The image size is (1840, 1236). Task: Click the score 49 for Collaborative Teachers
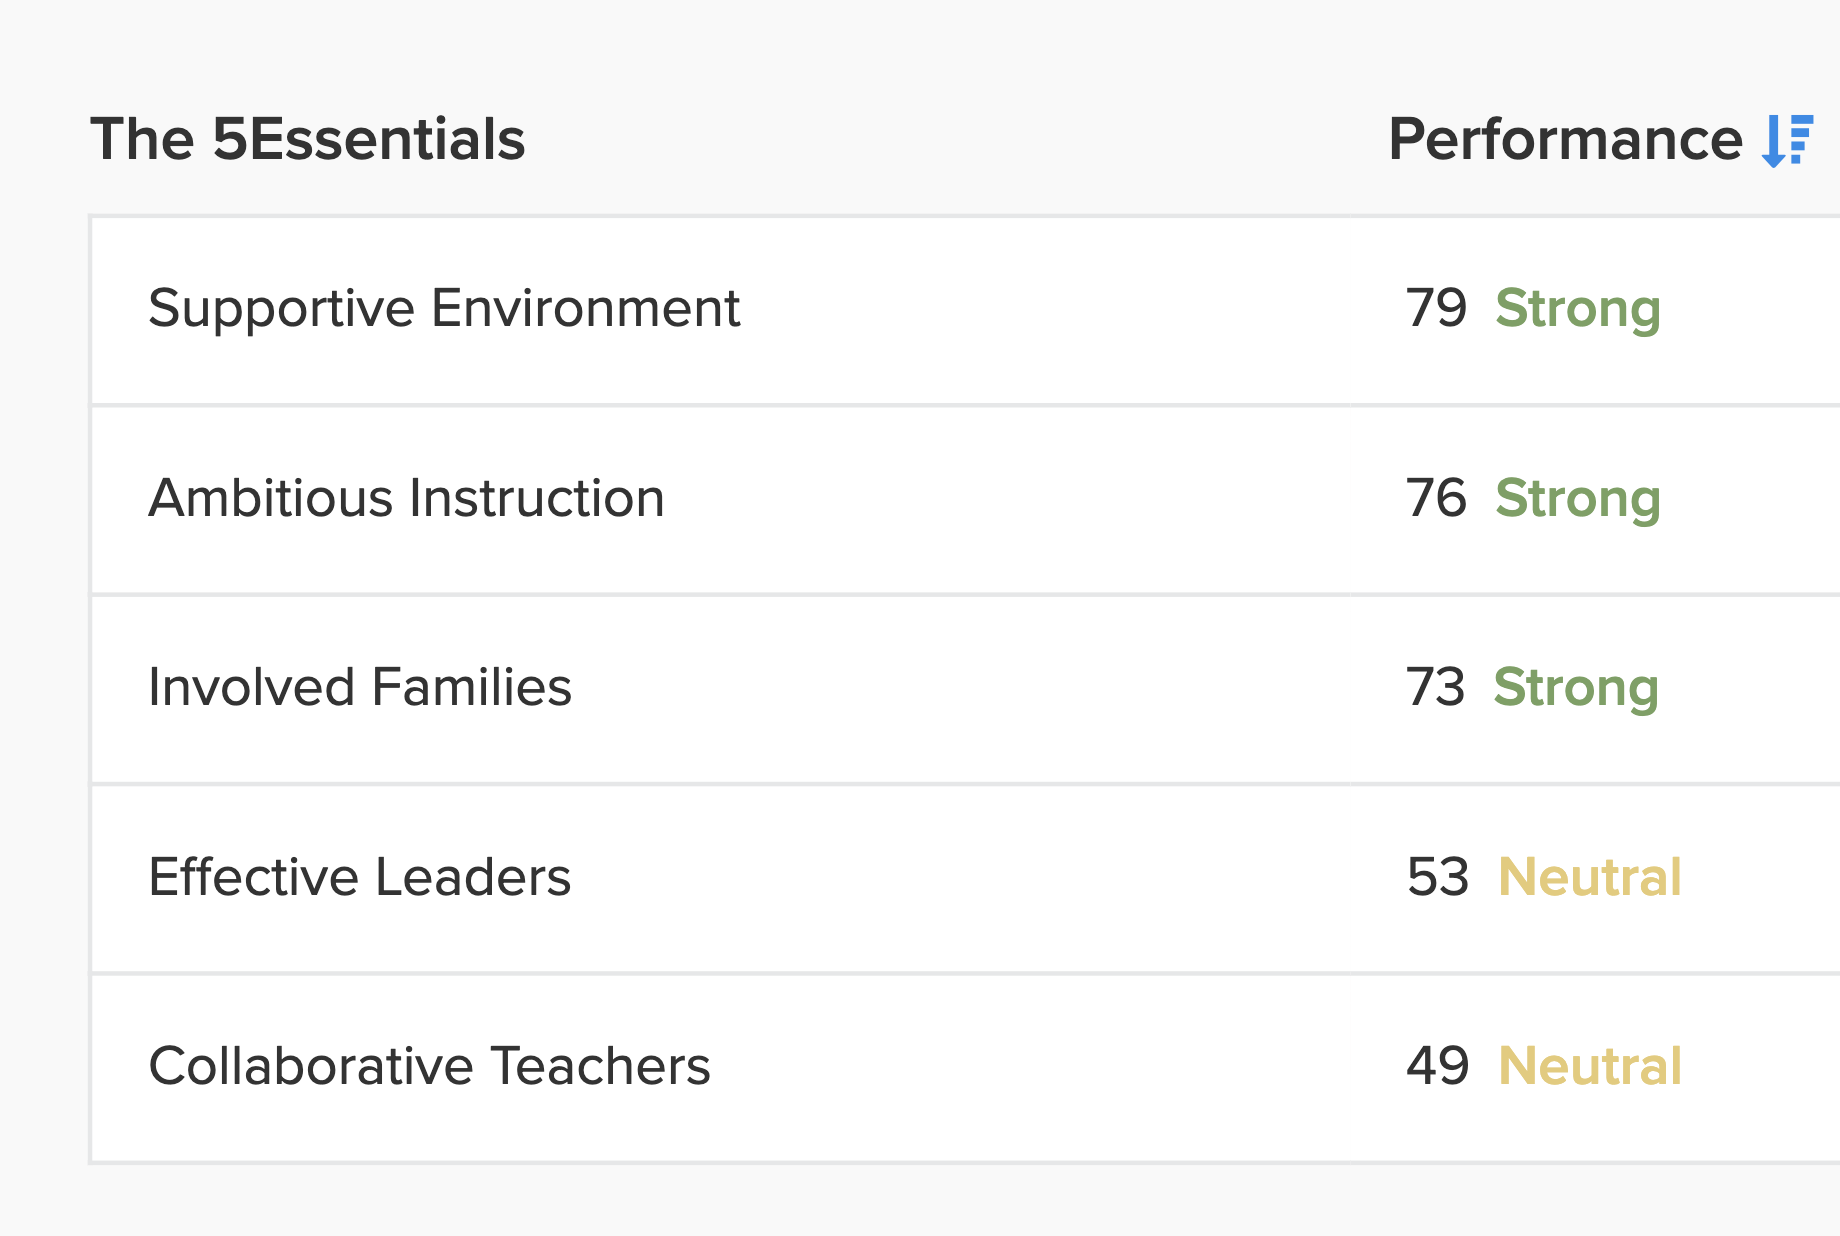click(x=1438, y=1066)
